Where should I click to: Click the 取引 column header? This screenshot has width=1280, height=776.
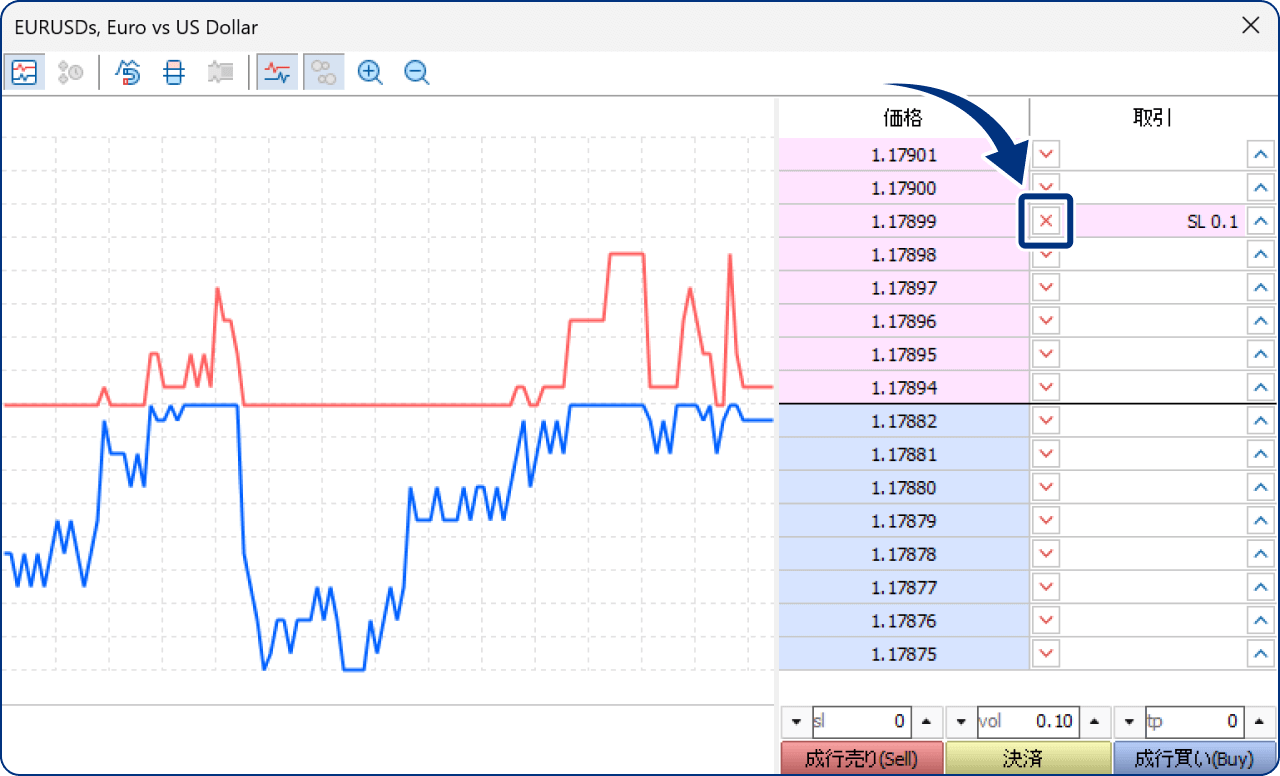(x=1152, y=118)
